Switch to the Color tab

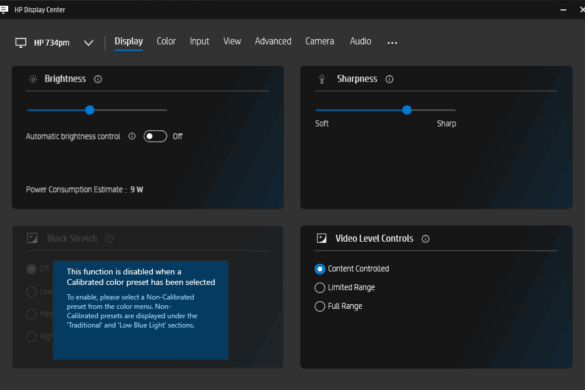point(166,41)
